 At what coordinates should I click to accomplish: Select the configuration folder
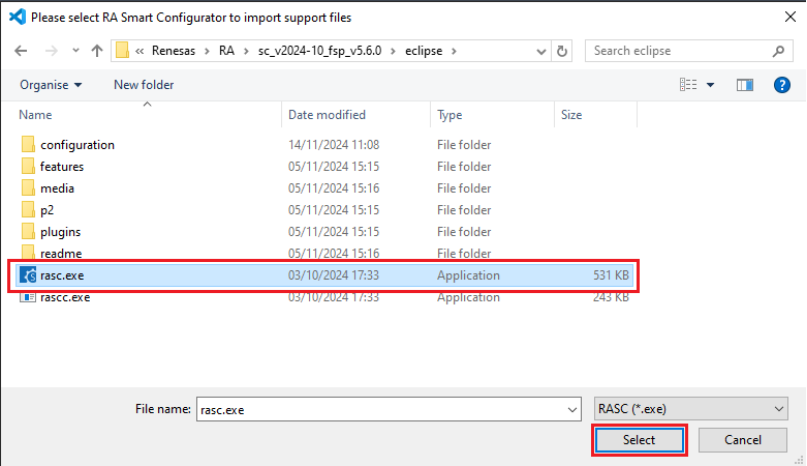pyautogui.click(x=77, y=145)
